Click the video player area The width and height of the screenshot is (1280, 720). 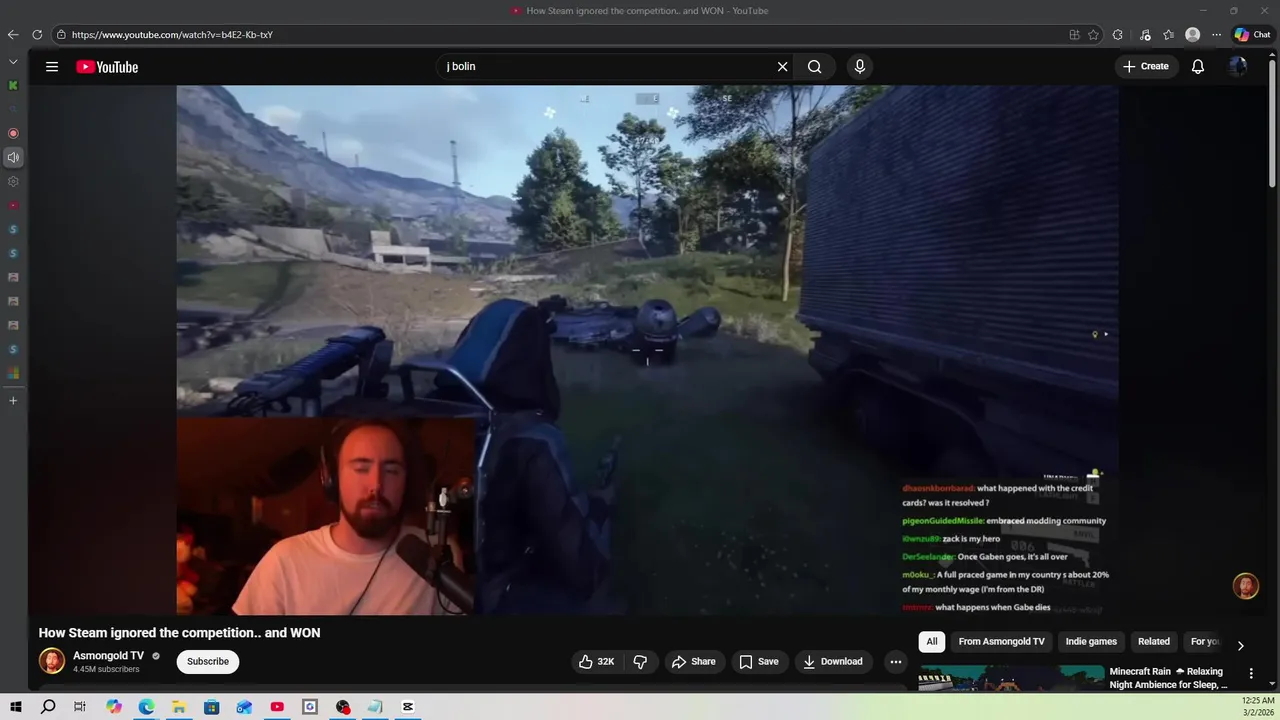pos(647,350)
